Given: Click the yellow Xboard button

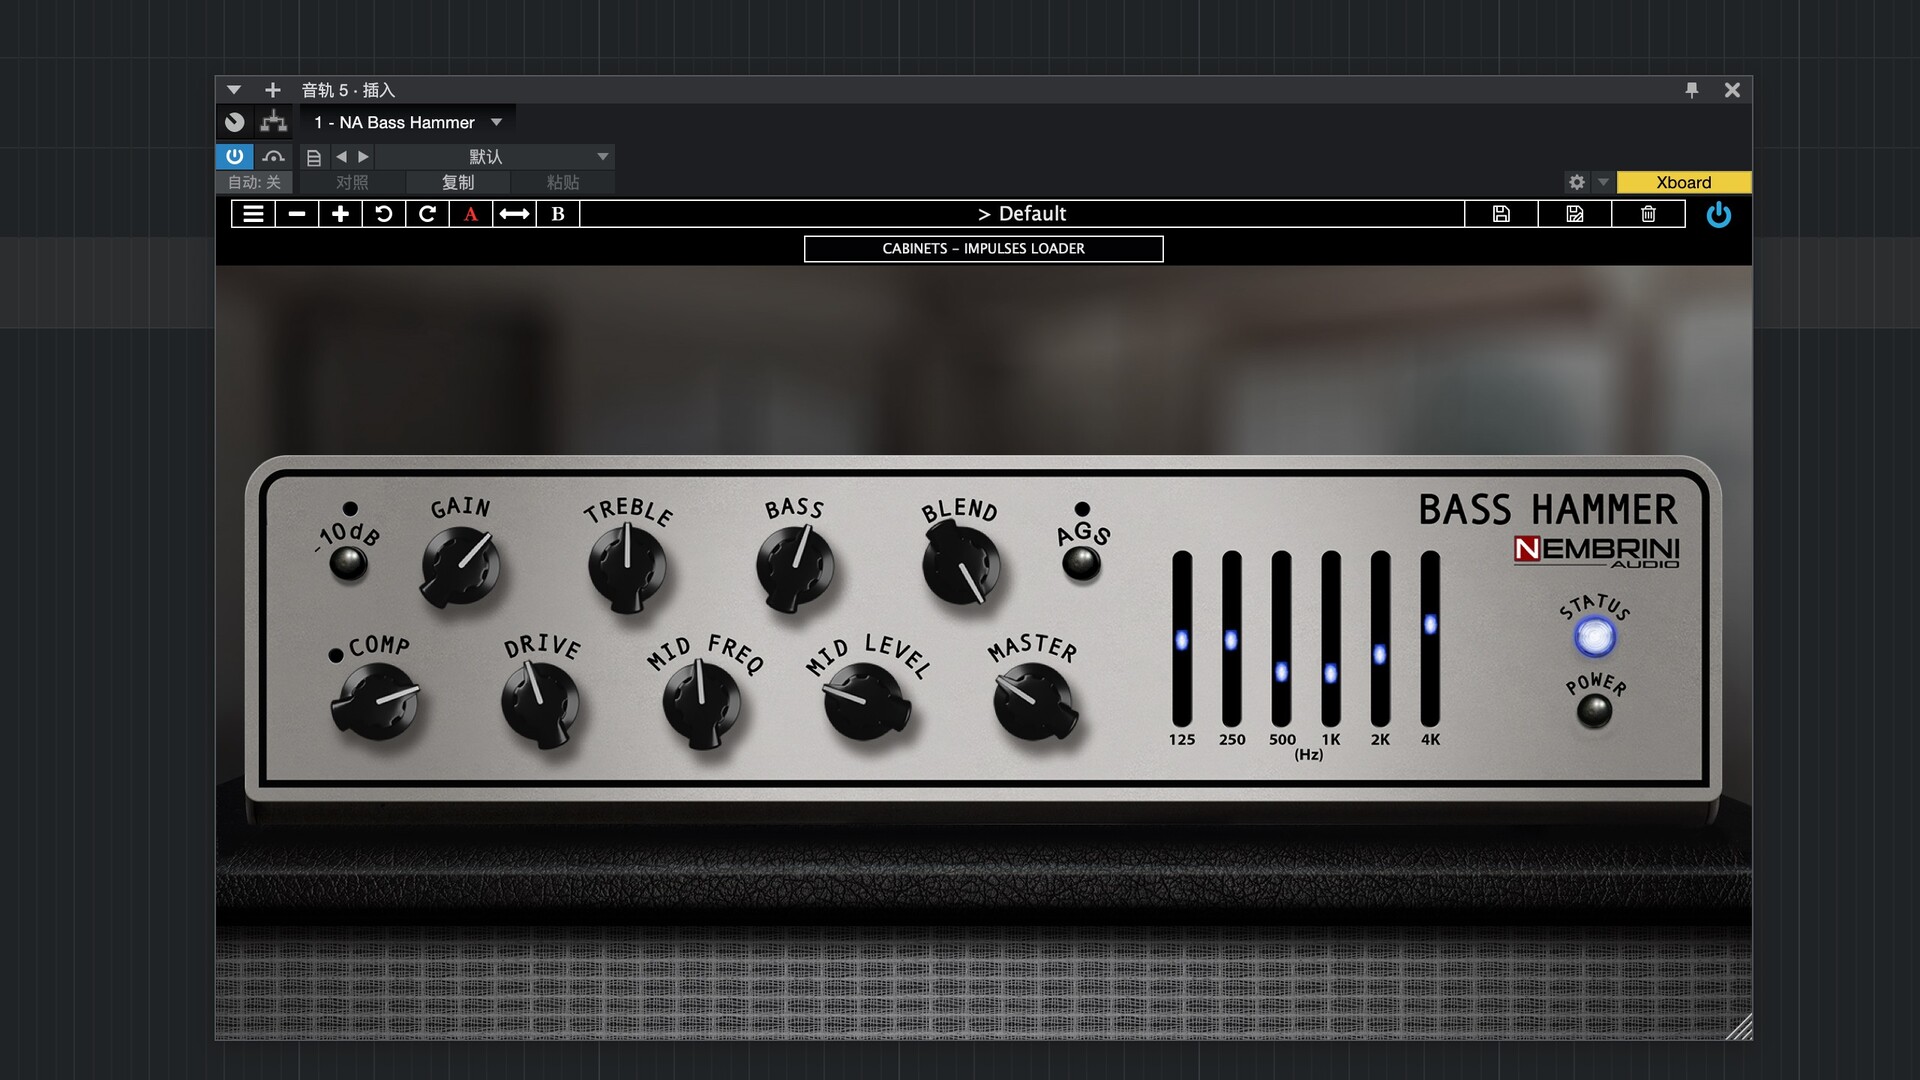Looking at the screenshot, I should (1684, 182).
